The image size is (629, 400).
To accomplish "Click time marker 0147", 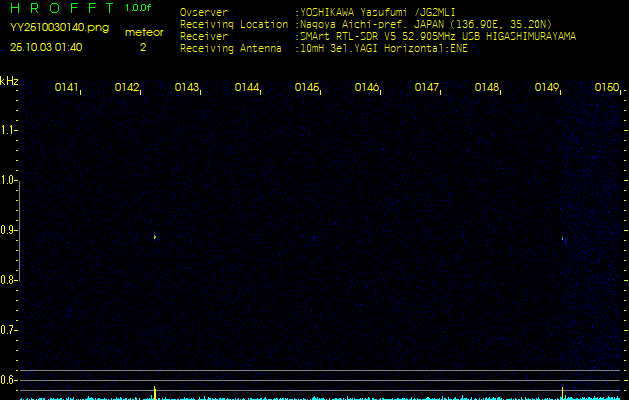I will [426, 87].
